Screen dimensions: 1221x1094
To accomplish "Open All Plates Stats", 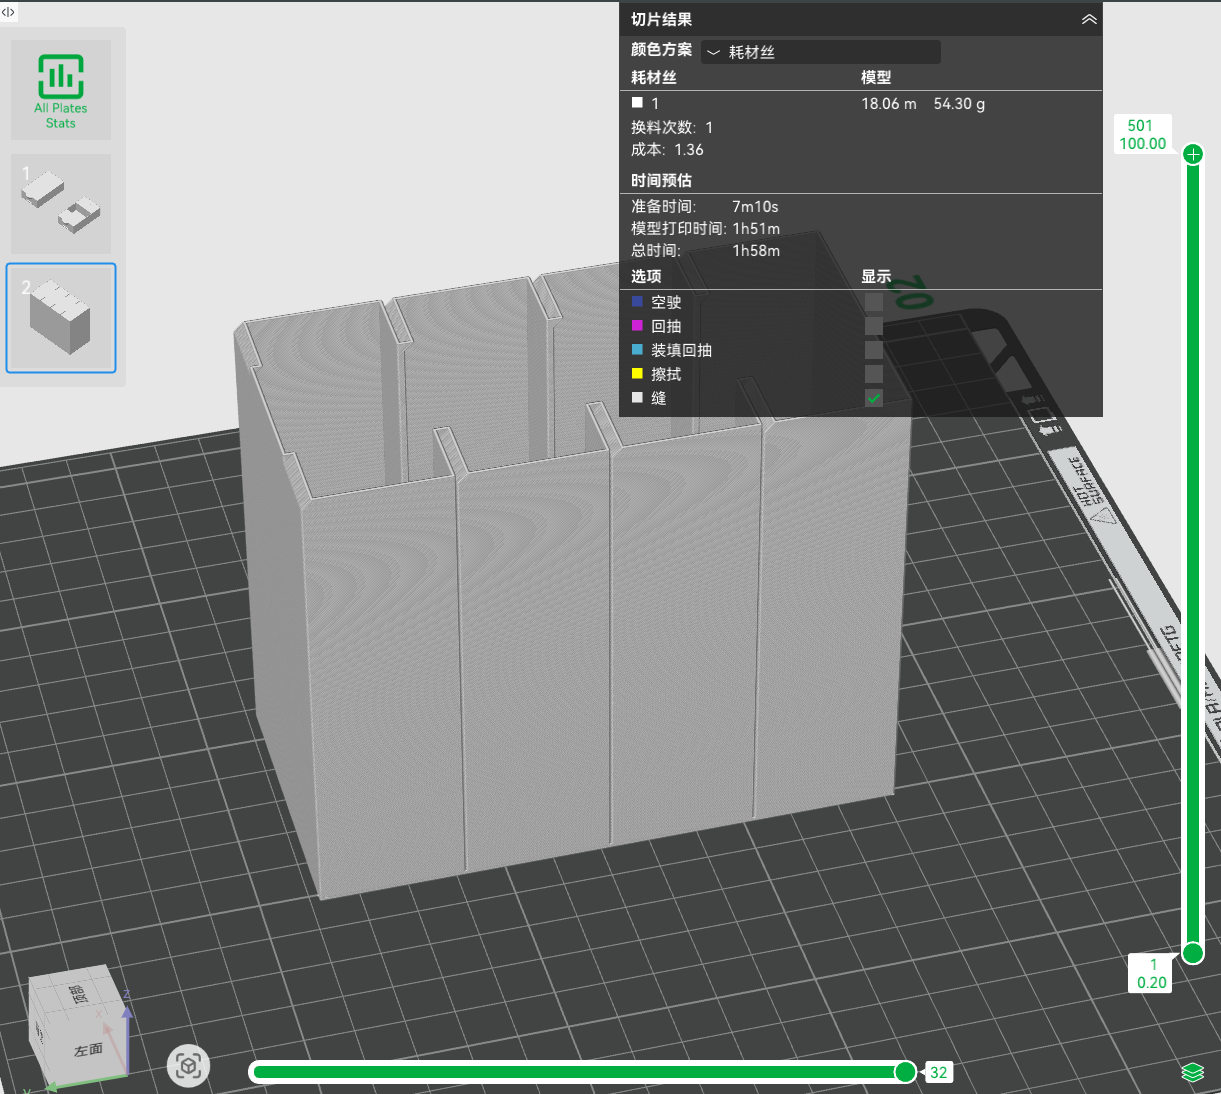I will (x=61, y=90).
